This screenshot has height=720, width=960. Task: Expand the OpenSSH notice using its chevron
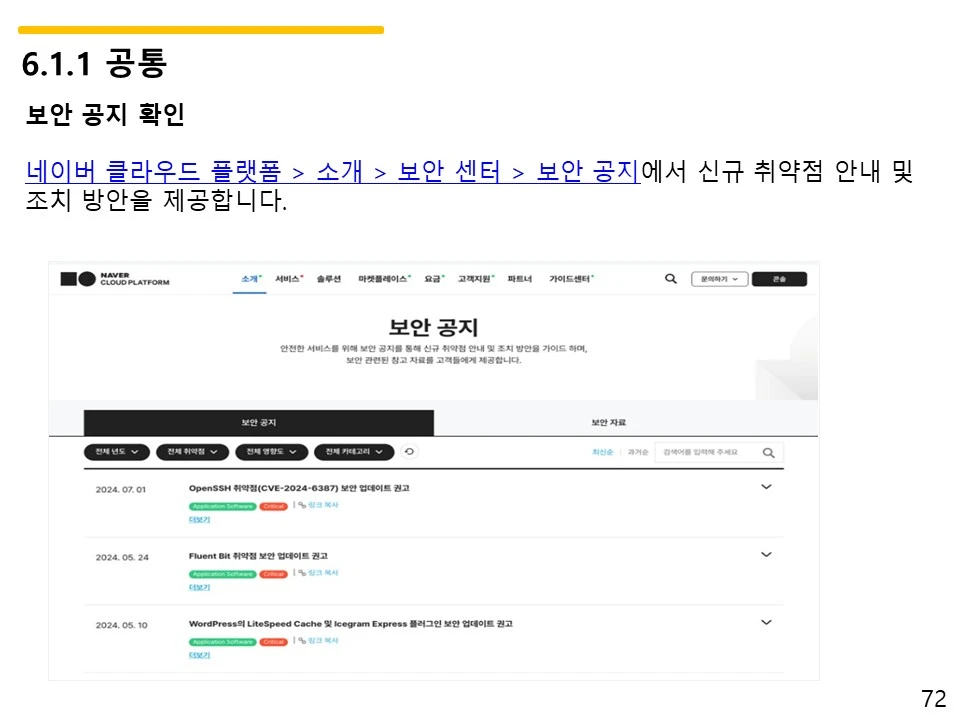pyautogui.click(x=766, y=485)
